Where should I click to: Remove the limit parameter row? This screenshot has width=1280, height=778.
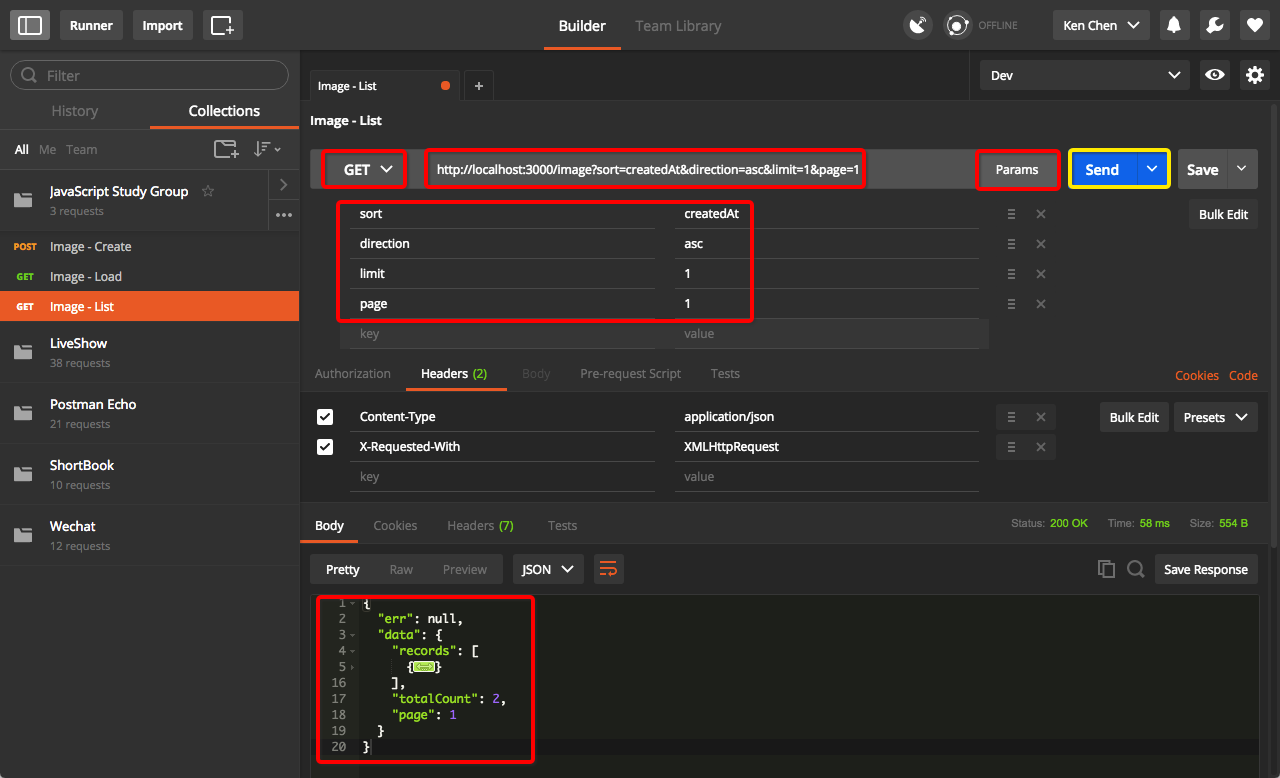(1041, 274)
